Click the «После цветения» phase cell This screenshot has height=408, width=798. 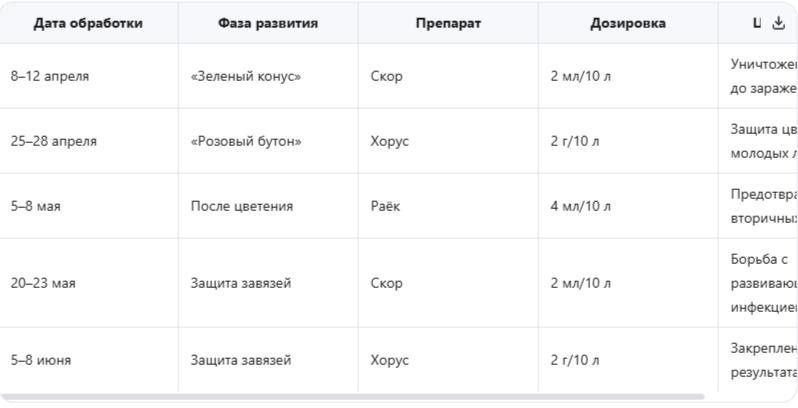point(241,207)
